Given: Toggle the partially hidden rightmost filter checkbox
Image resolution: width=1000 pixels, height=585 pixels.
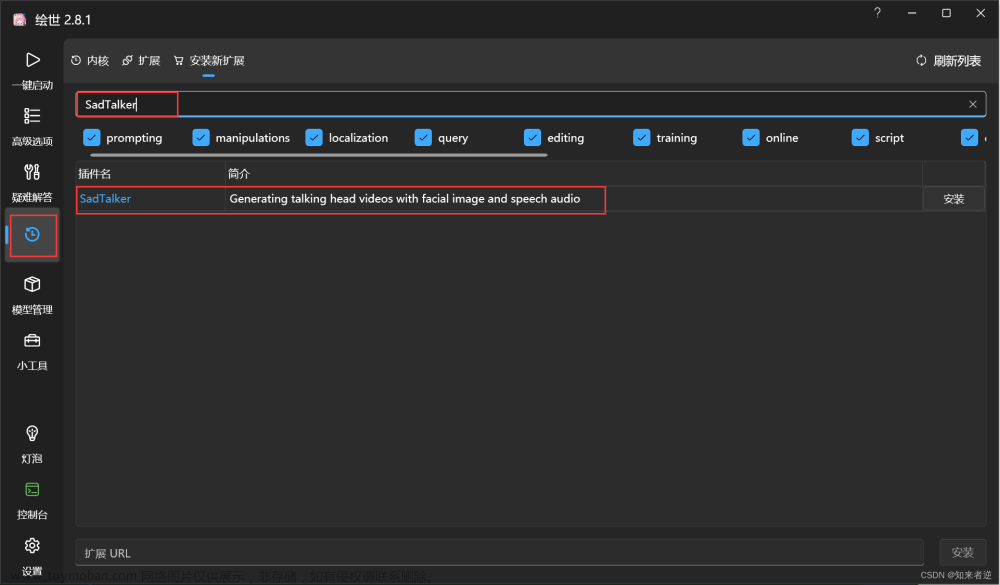Looking at the screenshot, I should [x=969, y=138].
